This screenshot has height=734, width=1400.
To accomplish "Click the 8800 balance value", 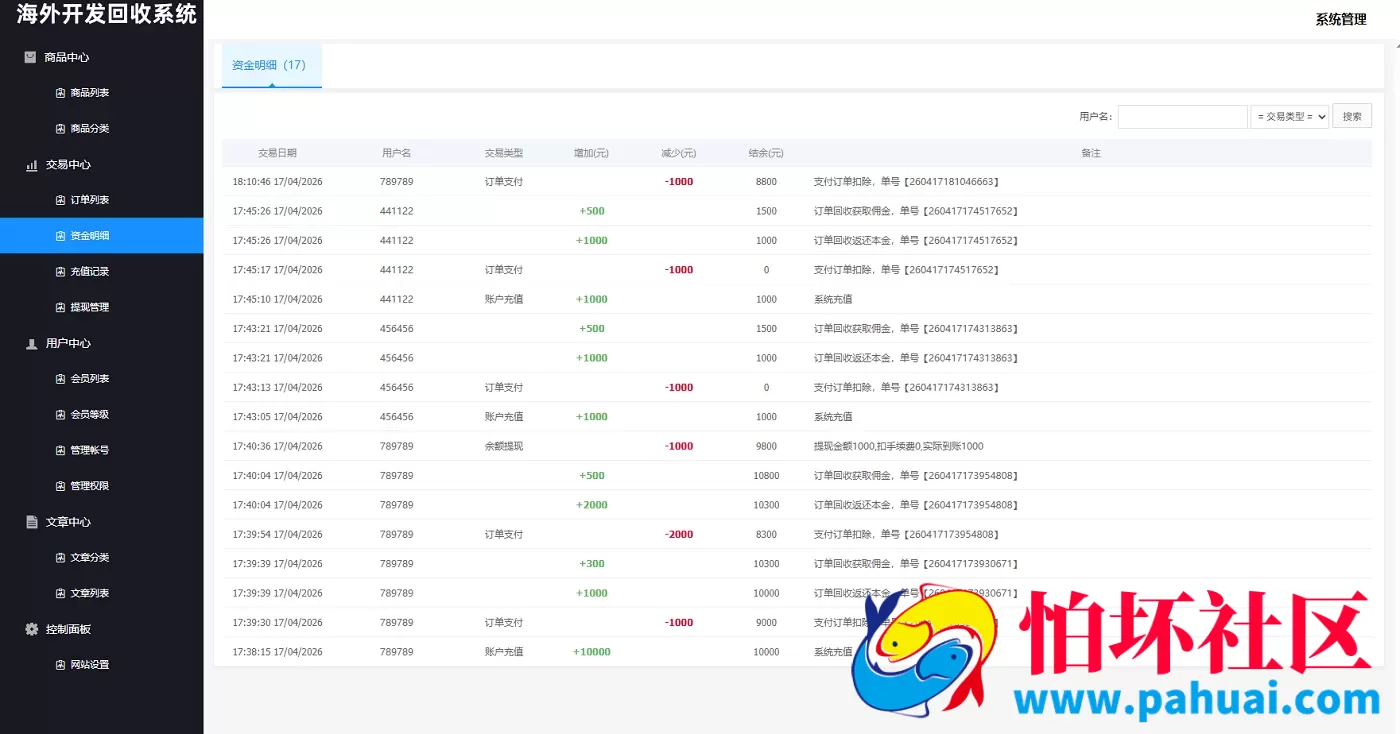I will (x=766, y=182).
